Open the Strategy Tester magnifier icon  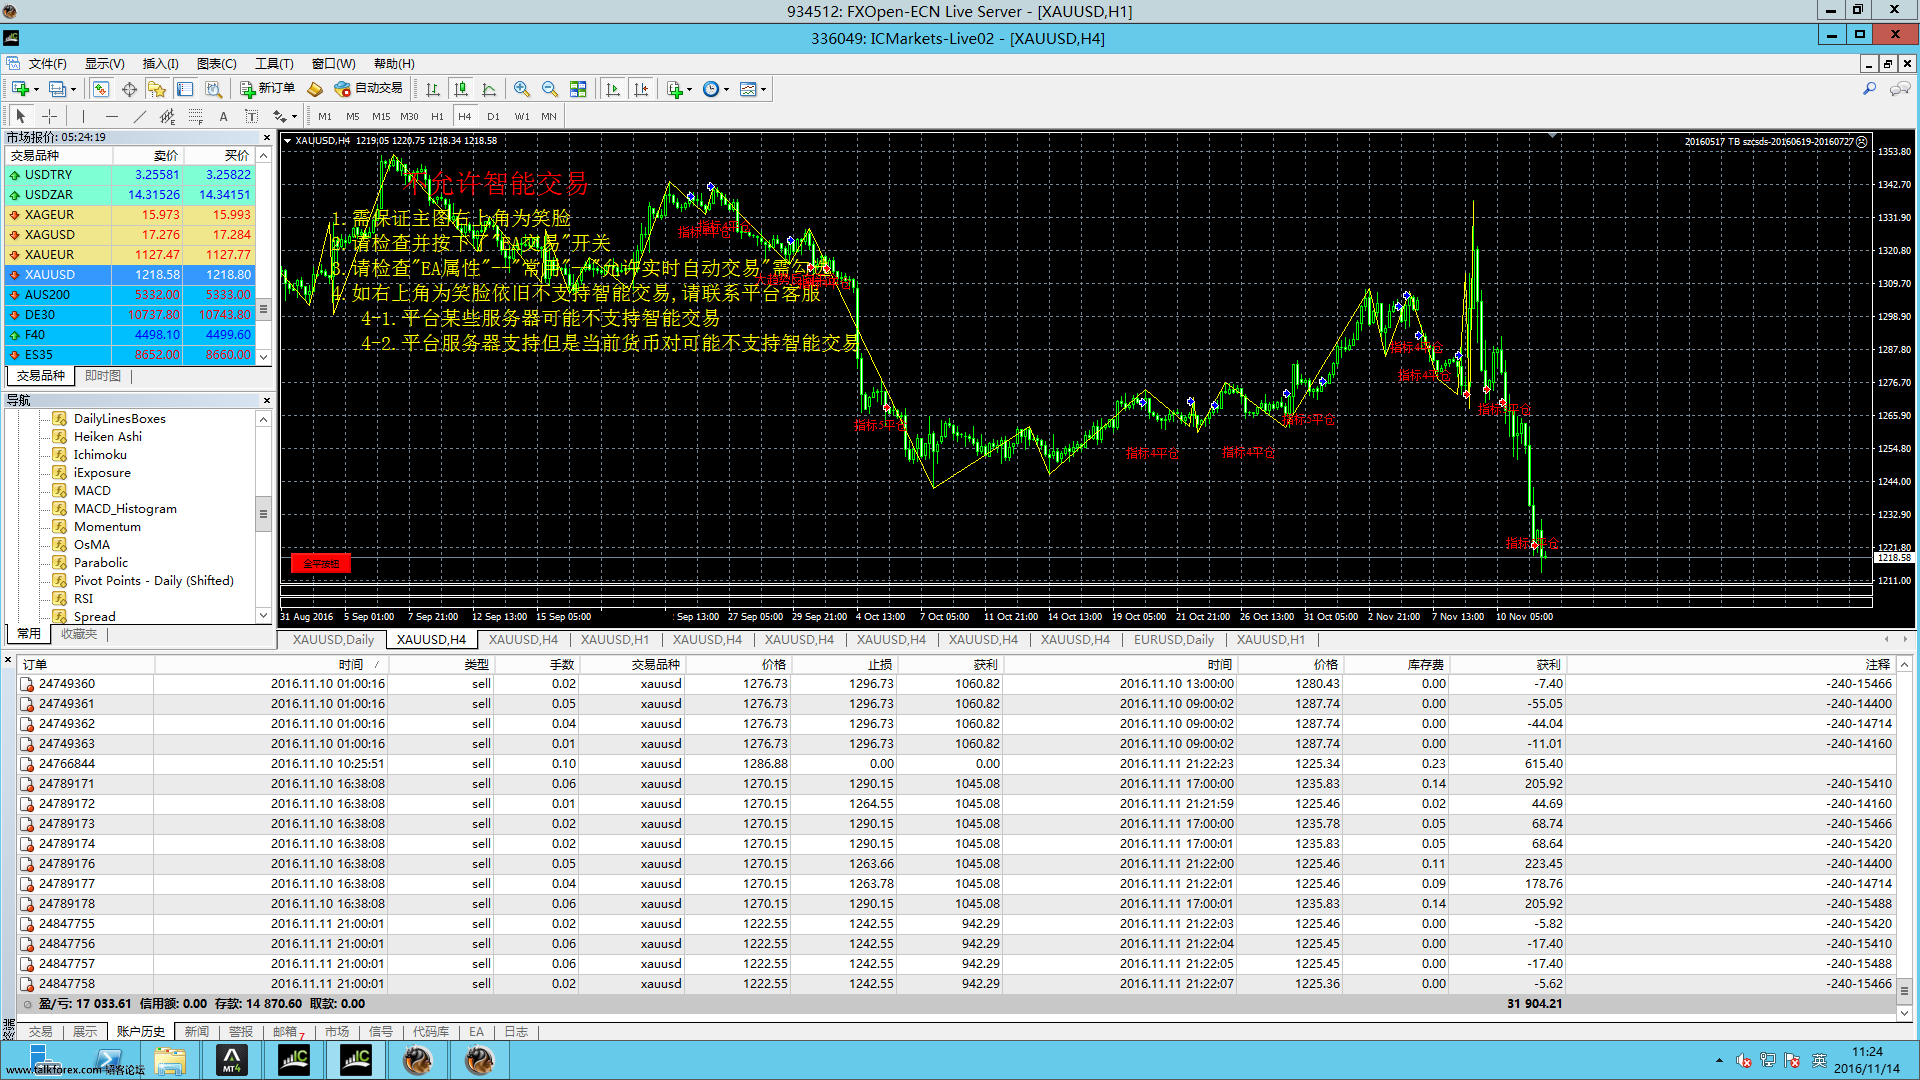[x=213, y=89]
